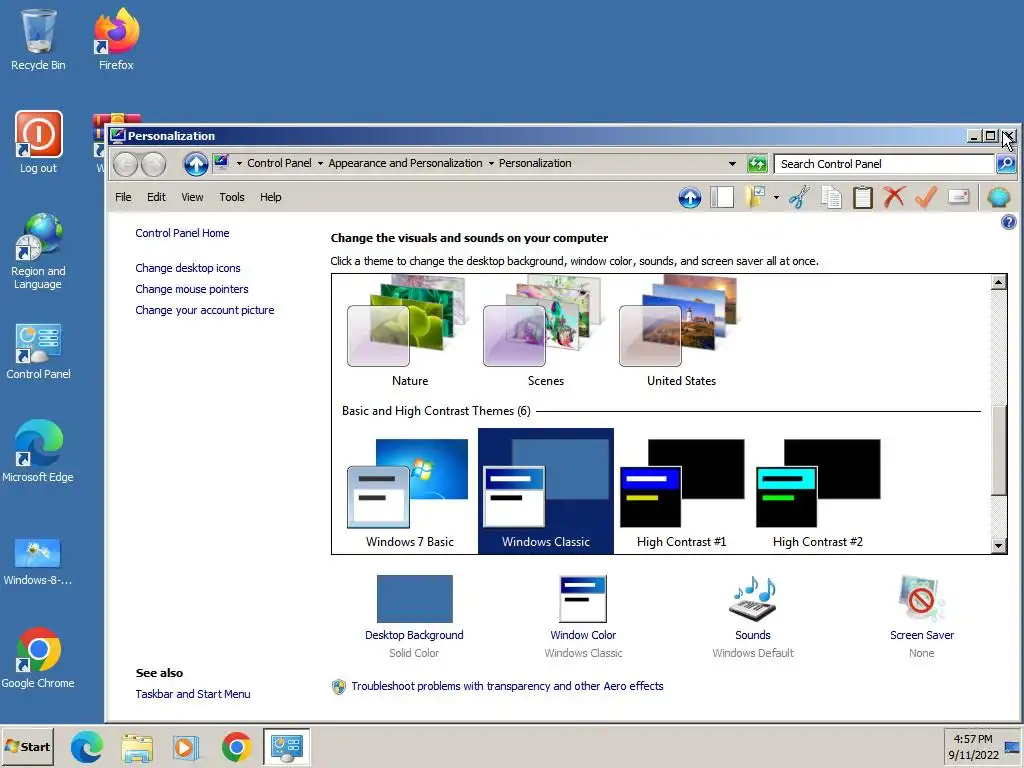Viewport: 1024px width, 768px height.
Task: Expand Appearance and Personalization breadcrumb arrow
Action: (491, 163)
